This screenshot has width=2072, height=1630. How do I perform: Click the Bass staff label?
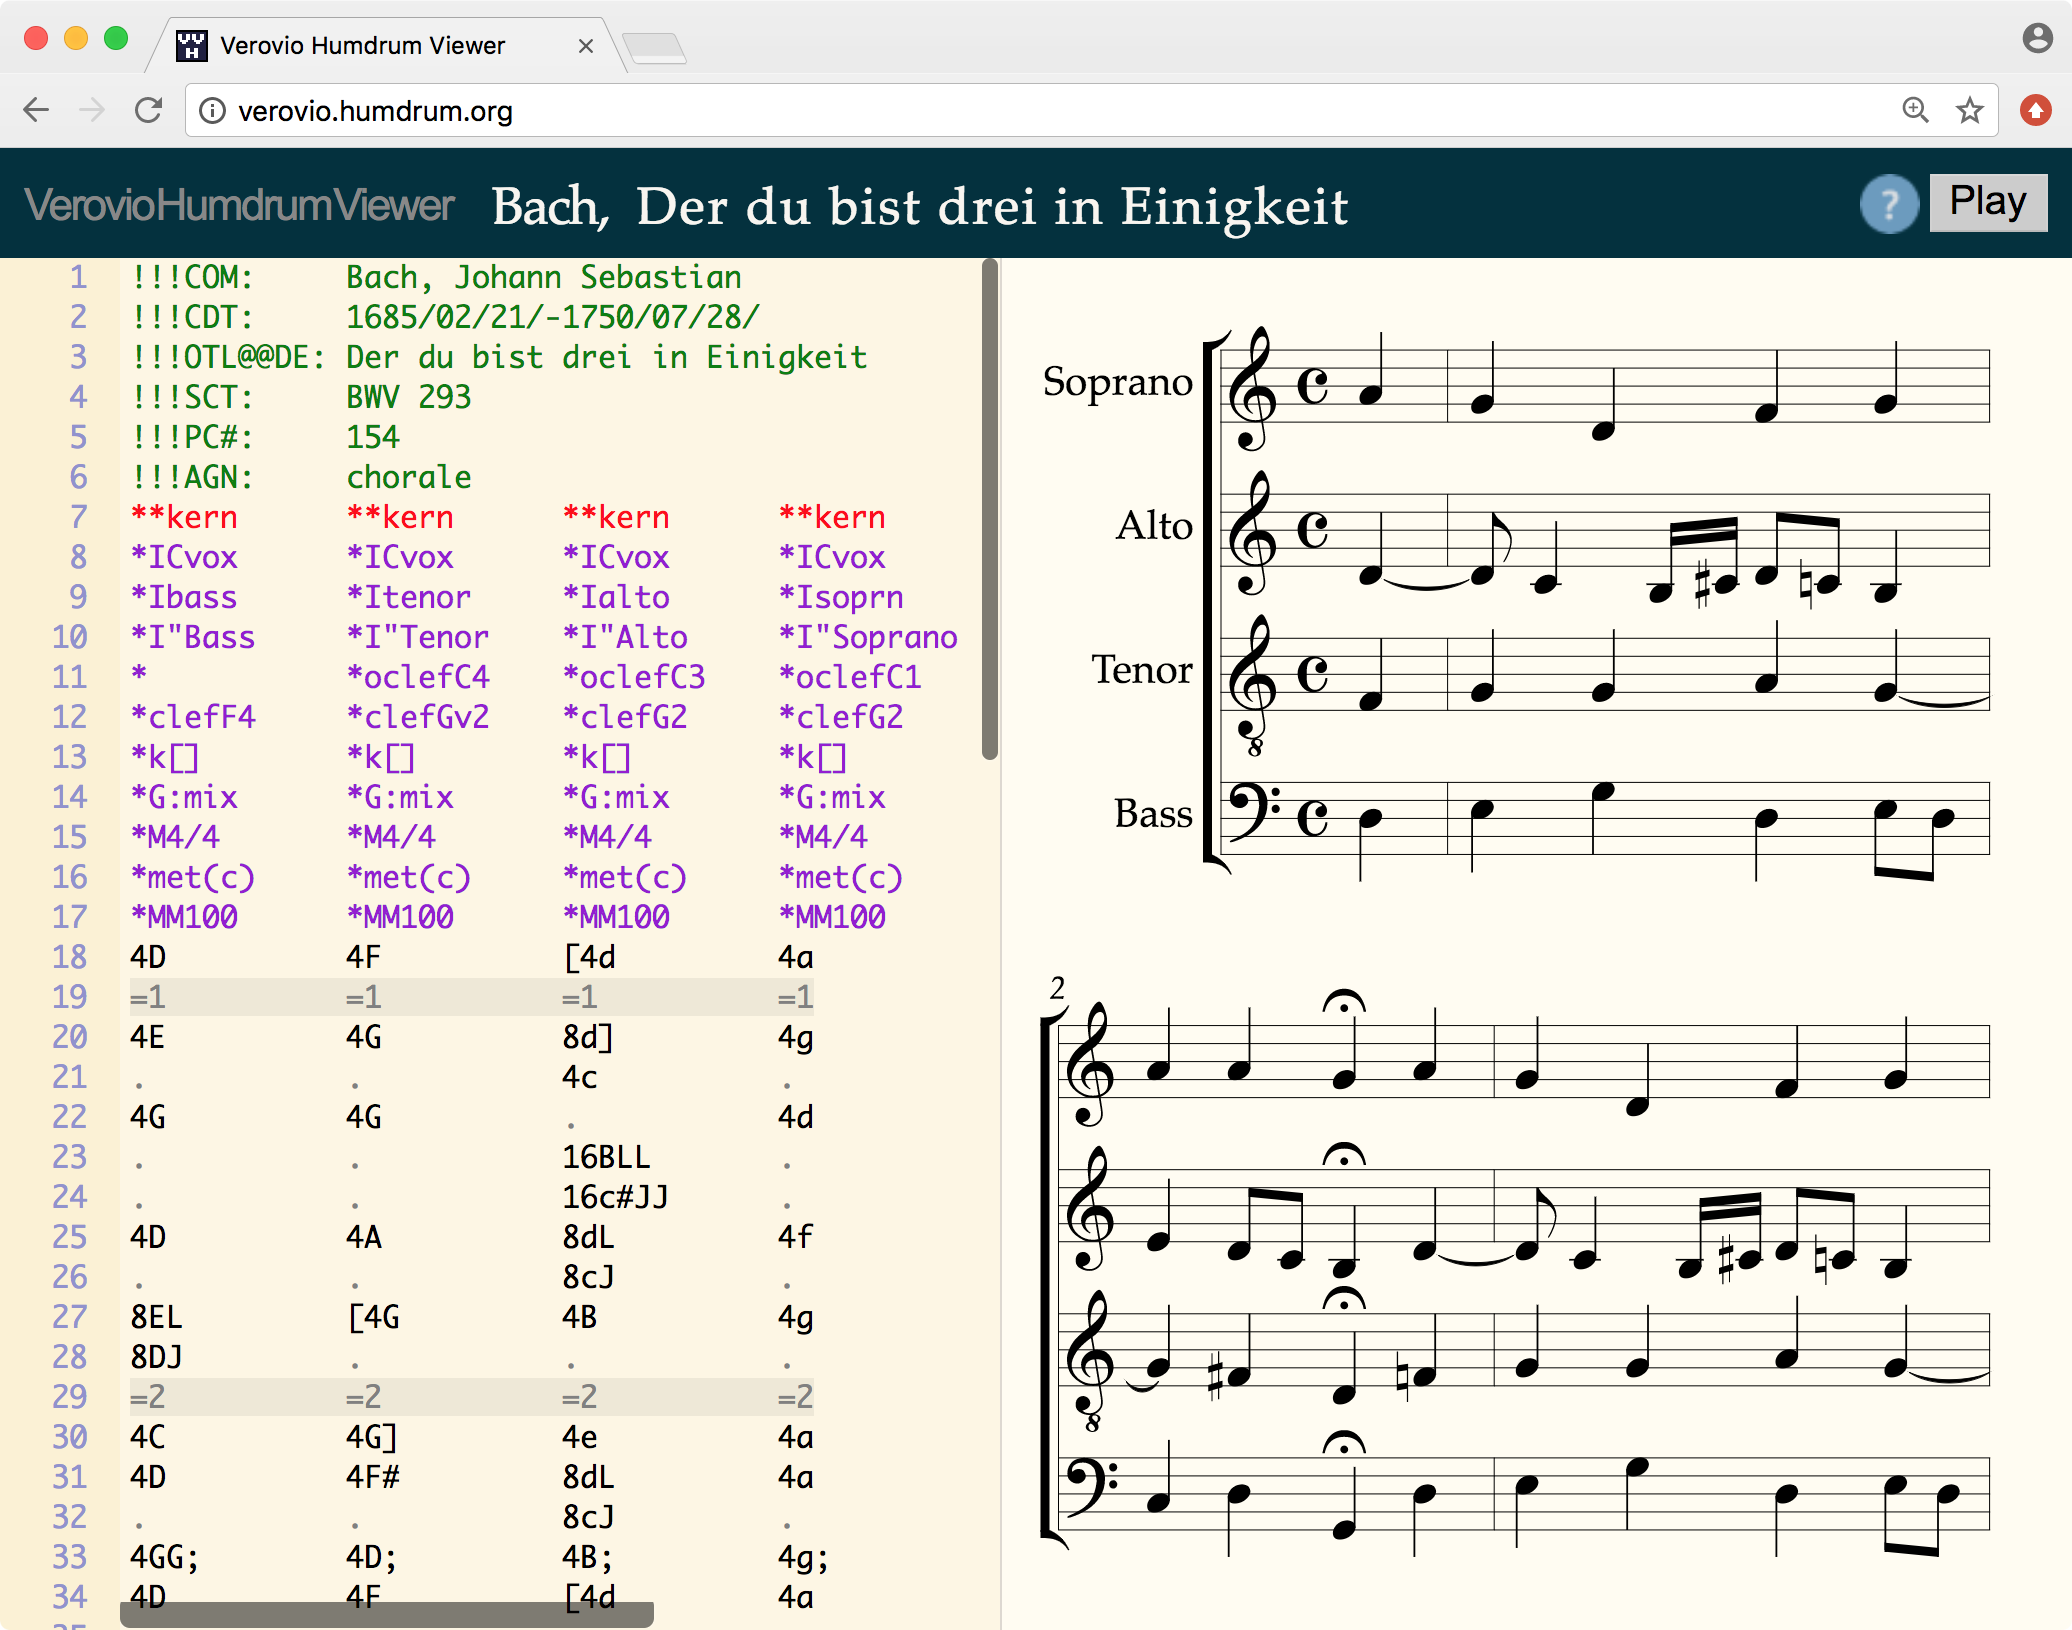(x=1153, y=813)
